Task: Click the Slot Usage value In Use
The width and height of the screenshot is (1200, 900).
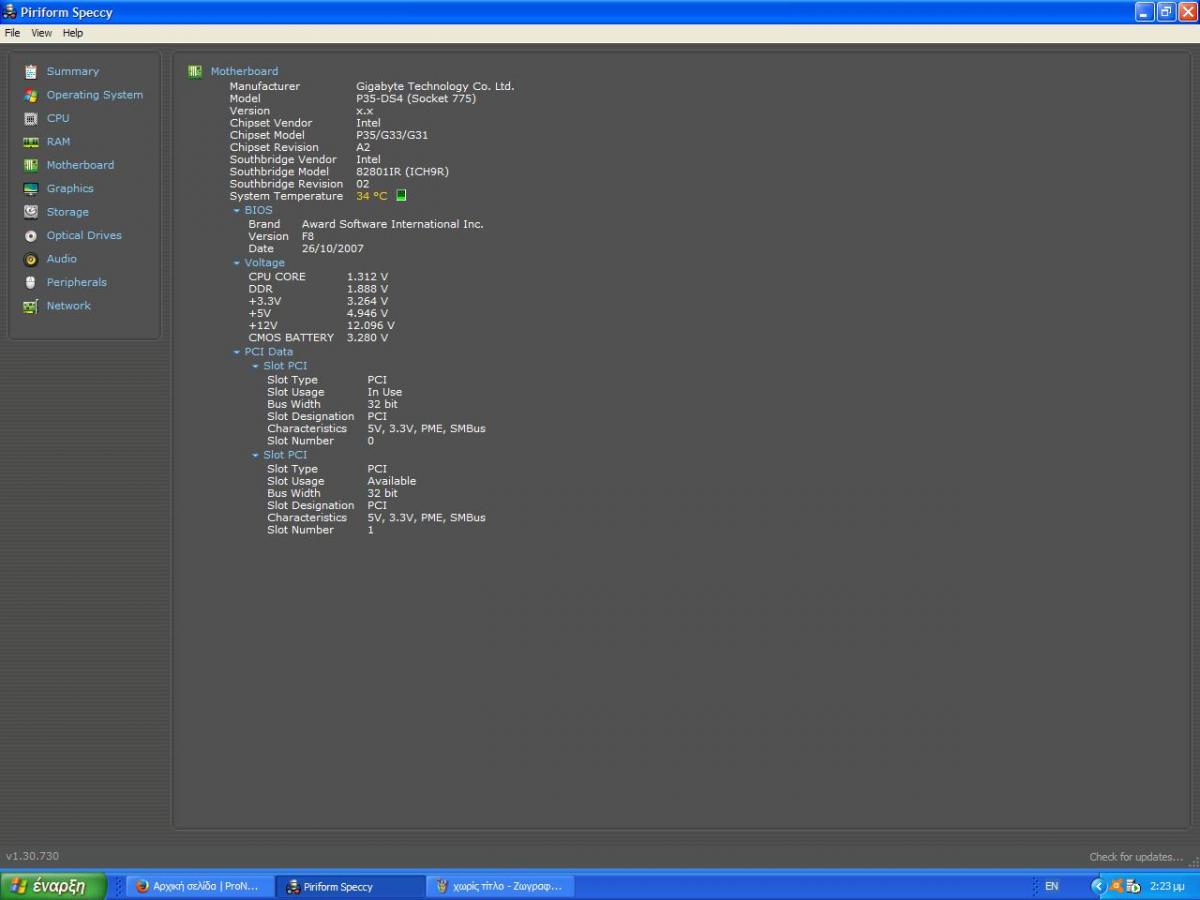Action: pyautogui.click(x=385, y=393)
